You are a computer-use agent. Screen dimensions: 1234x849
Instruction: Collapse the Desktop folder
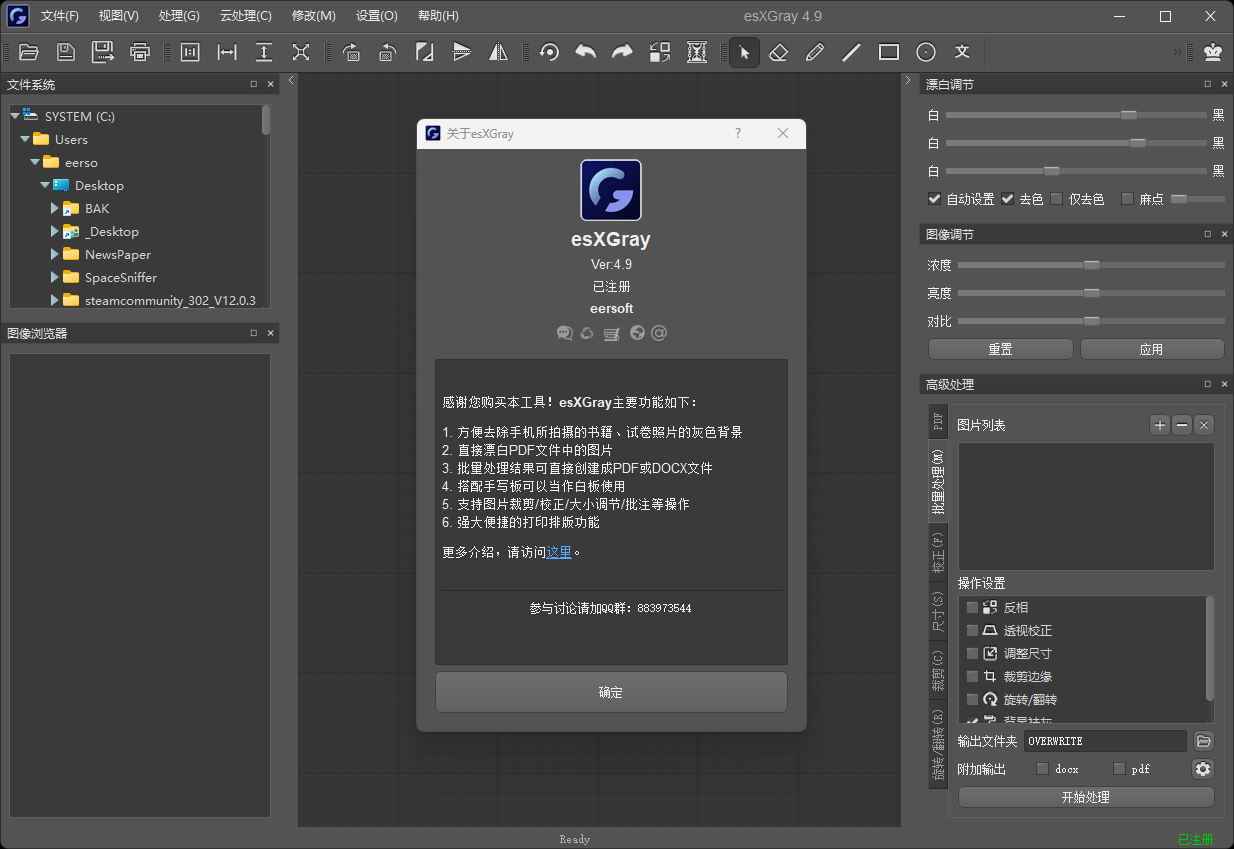click(x=45, y=185)
